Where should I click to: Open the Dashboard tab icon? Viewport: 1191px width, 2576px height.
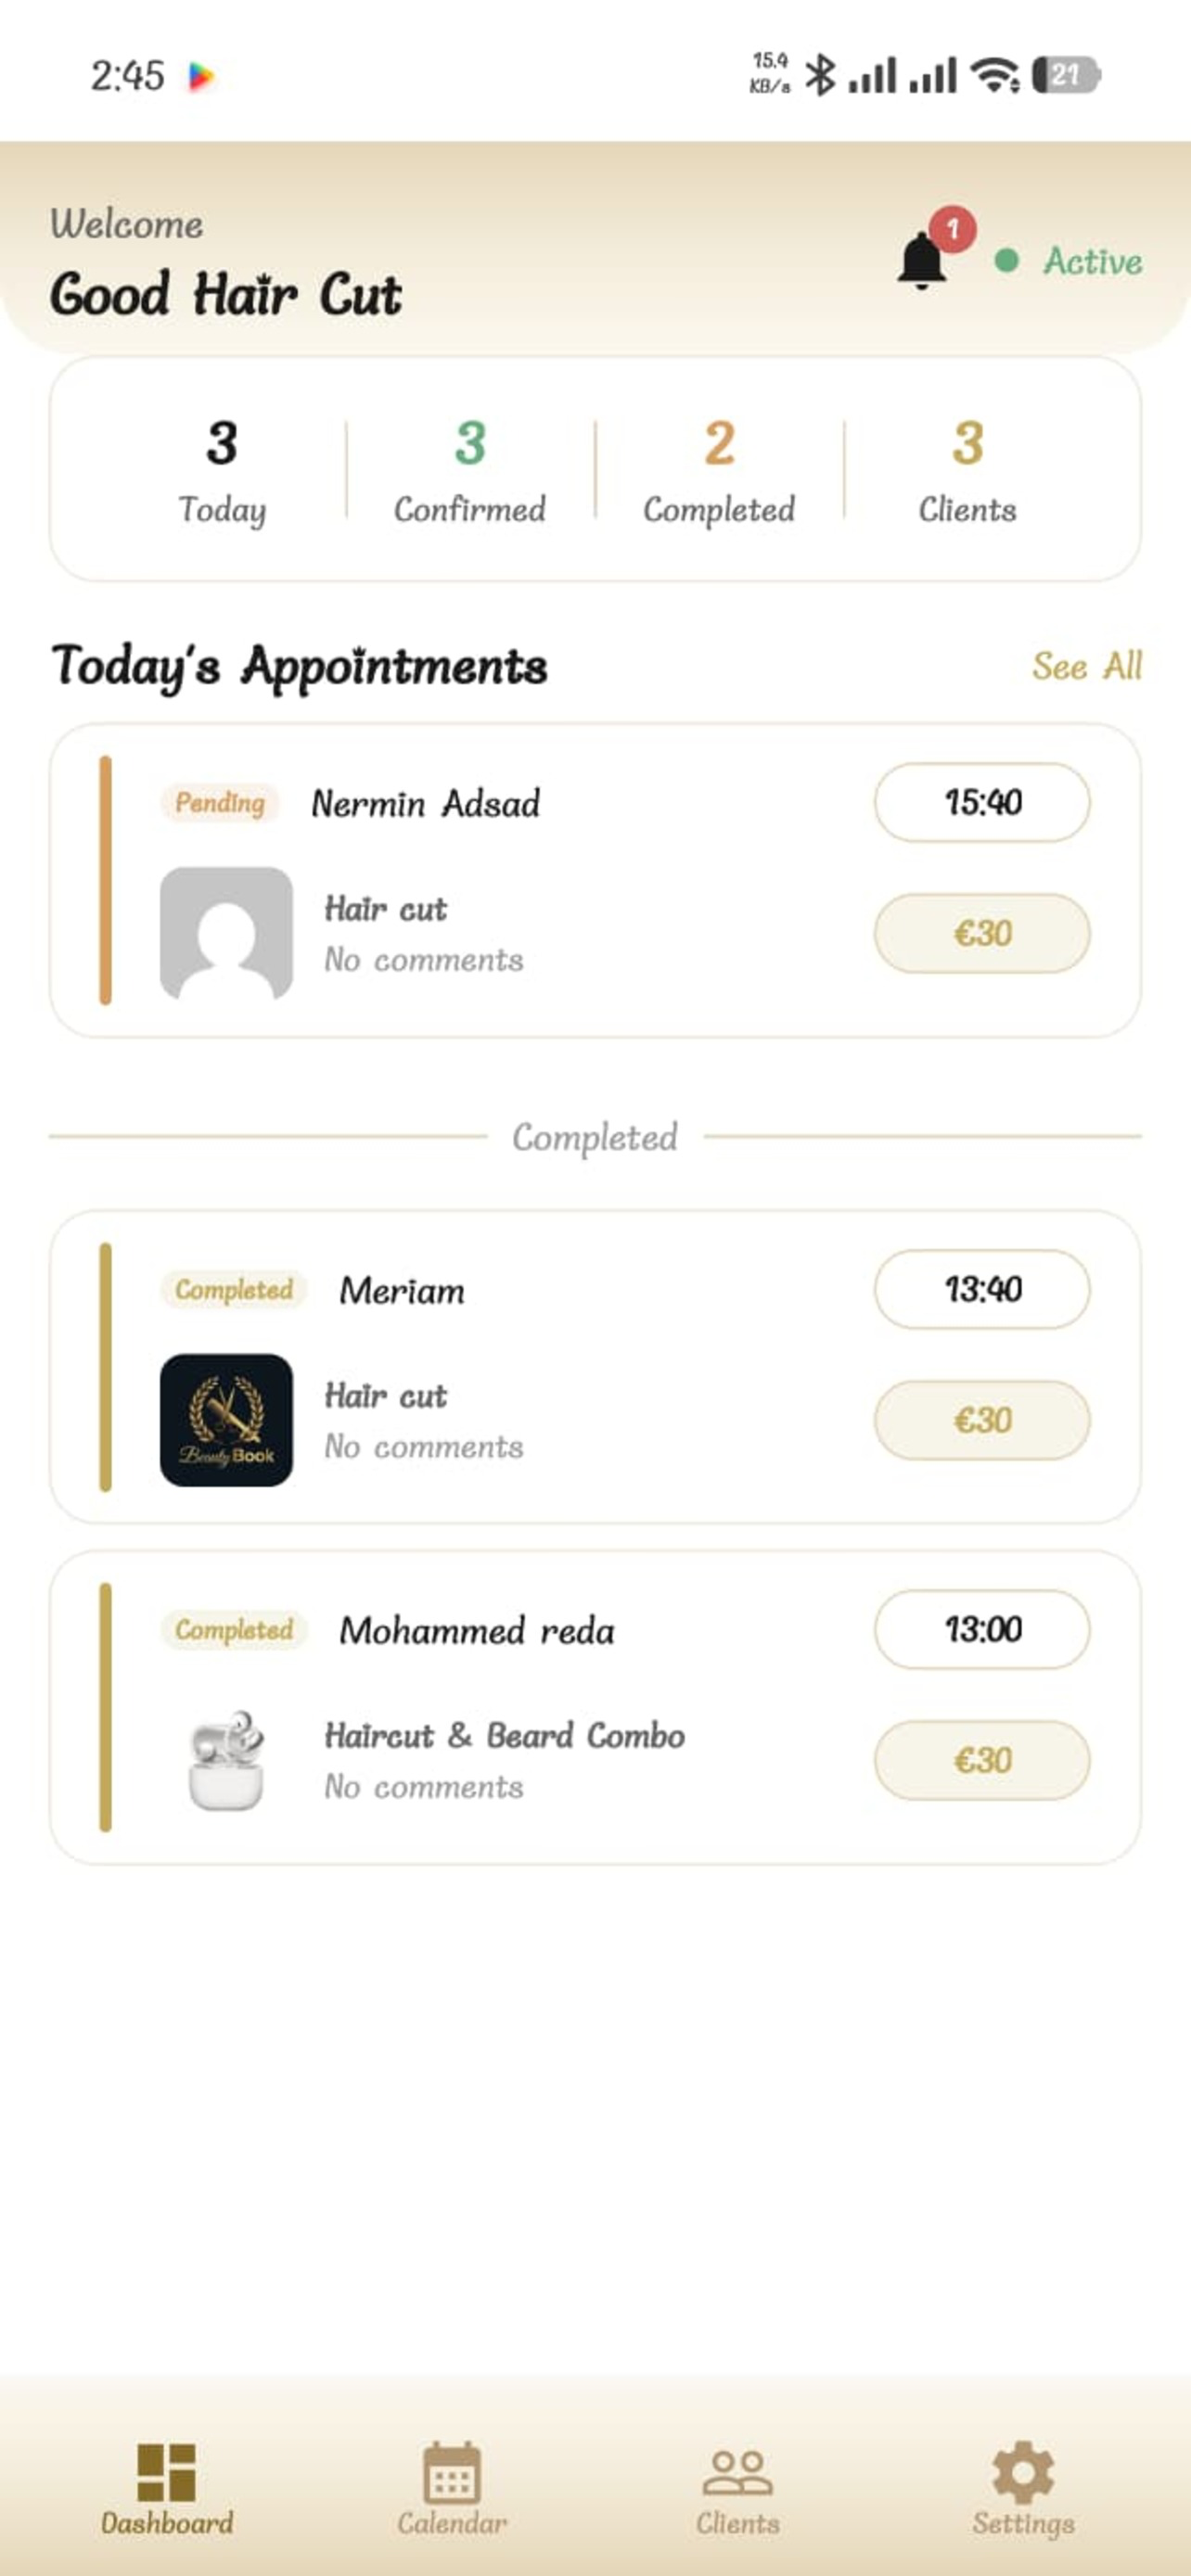tap(166, 2471)
